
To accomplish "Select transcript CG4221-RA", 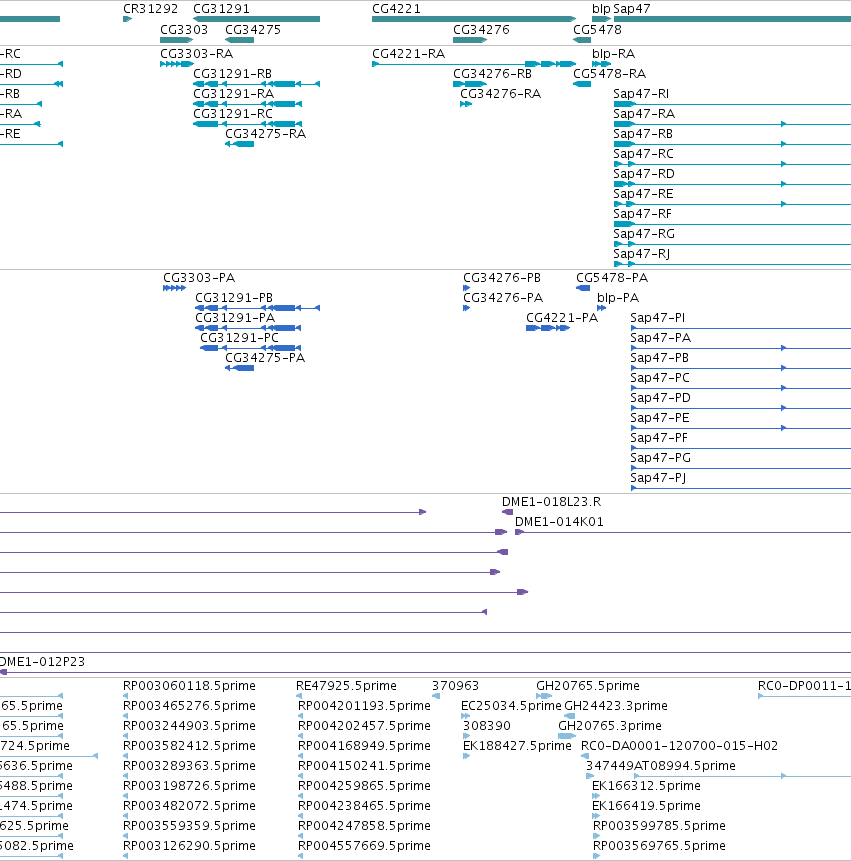I will (408, 54).
